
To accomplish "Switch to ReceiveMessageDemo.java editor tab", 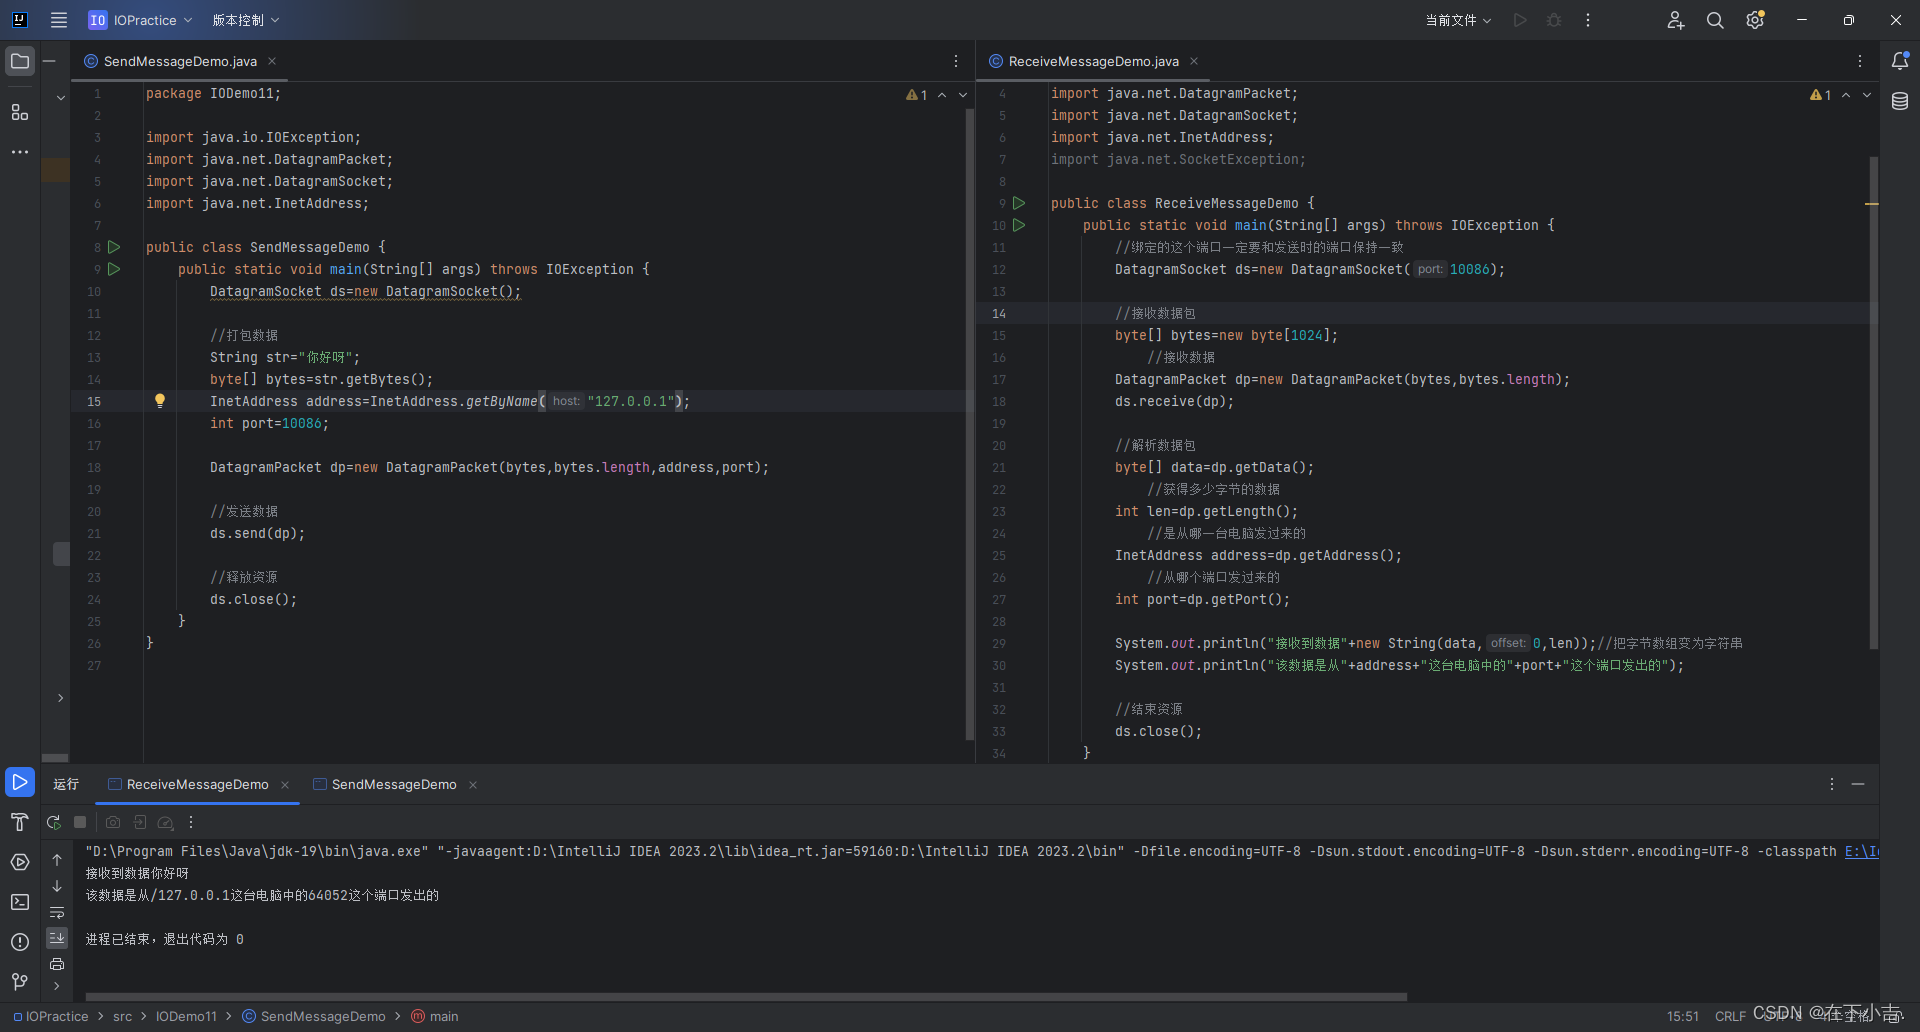I will [1094, 61].
